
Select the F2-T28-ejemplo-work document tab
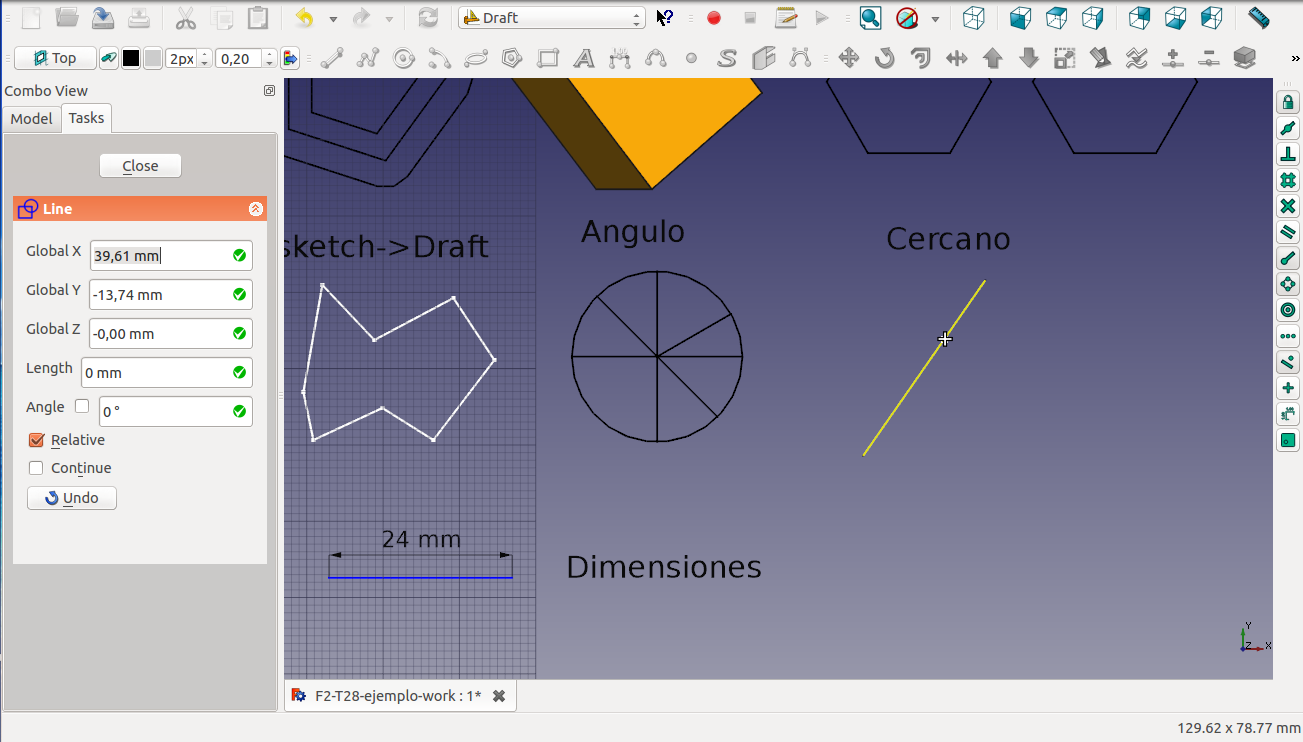click(398, 696)
